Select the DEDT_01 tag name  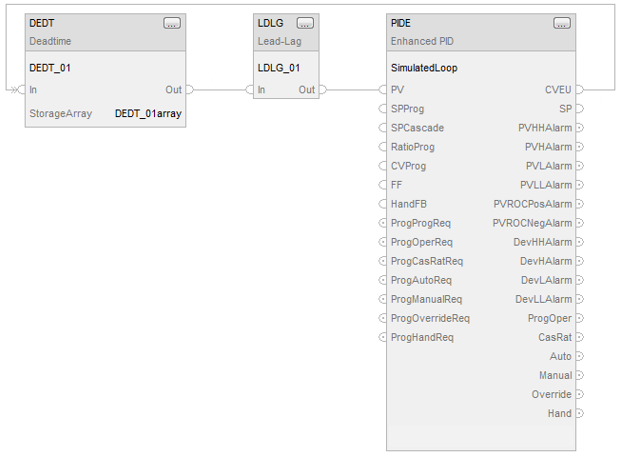50,68
